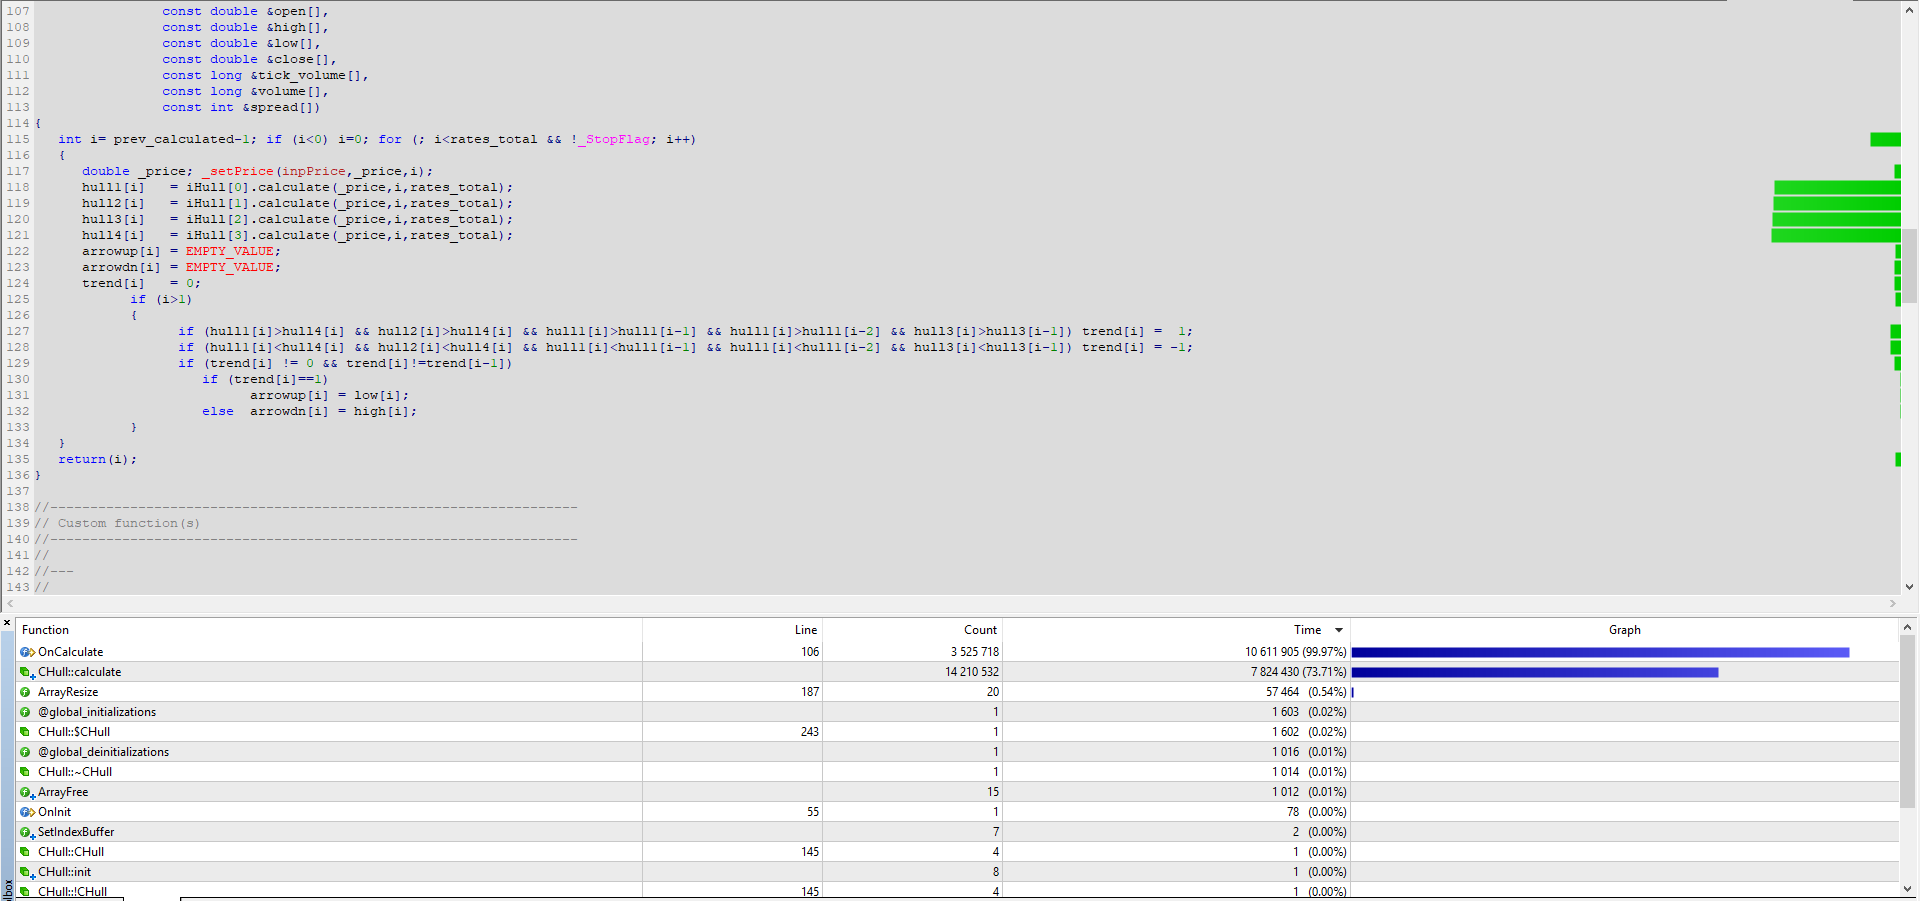
Task: Sort by the Time column header
Action: coord(1307,630)
